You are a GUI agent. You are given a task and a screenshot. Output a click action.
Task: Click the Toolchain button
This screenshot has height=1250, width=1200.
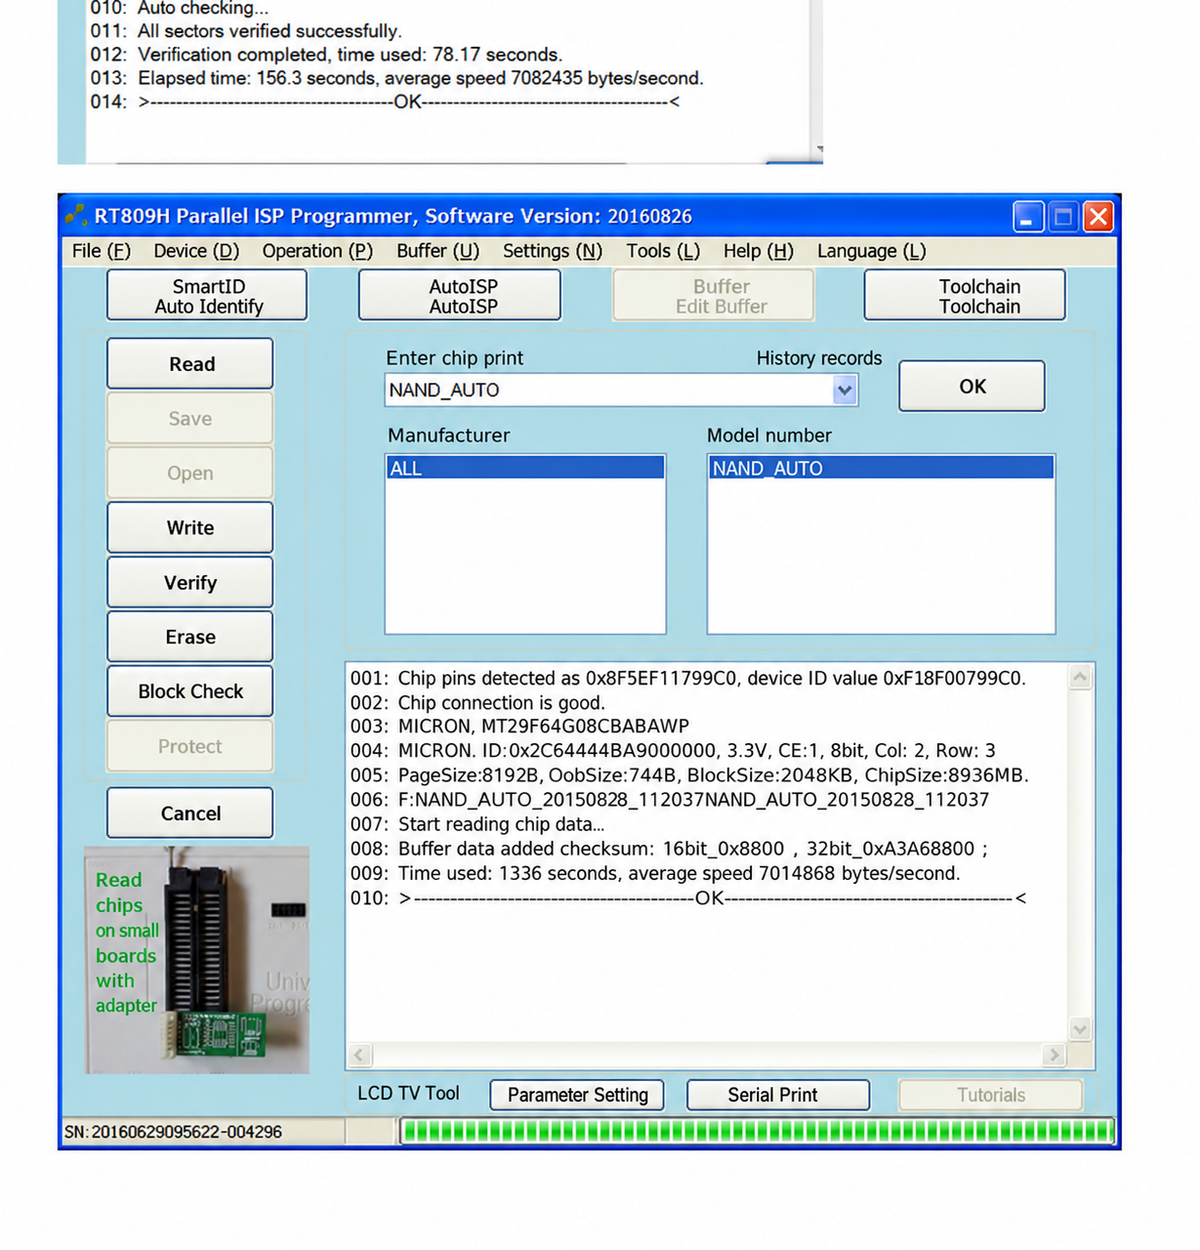click(x=965, y=296)
